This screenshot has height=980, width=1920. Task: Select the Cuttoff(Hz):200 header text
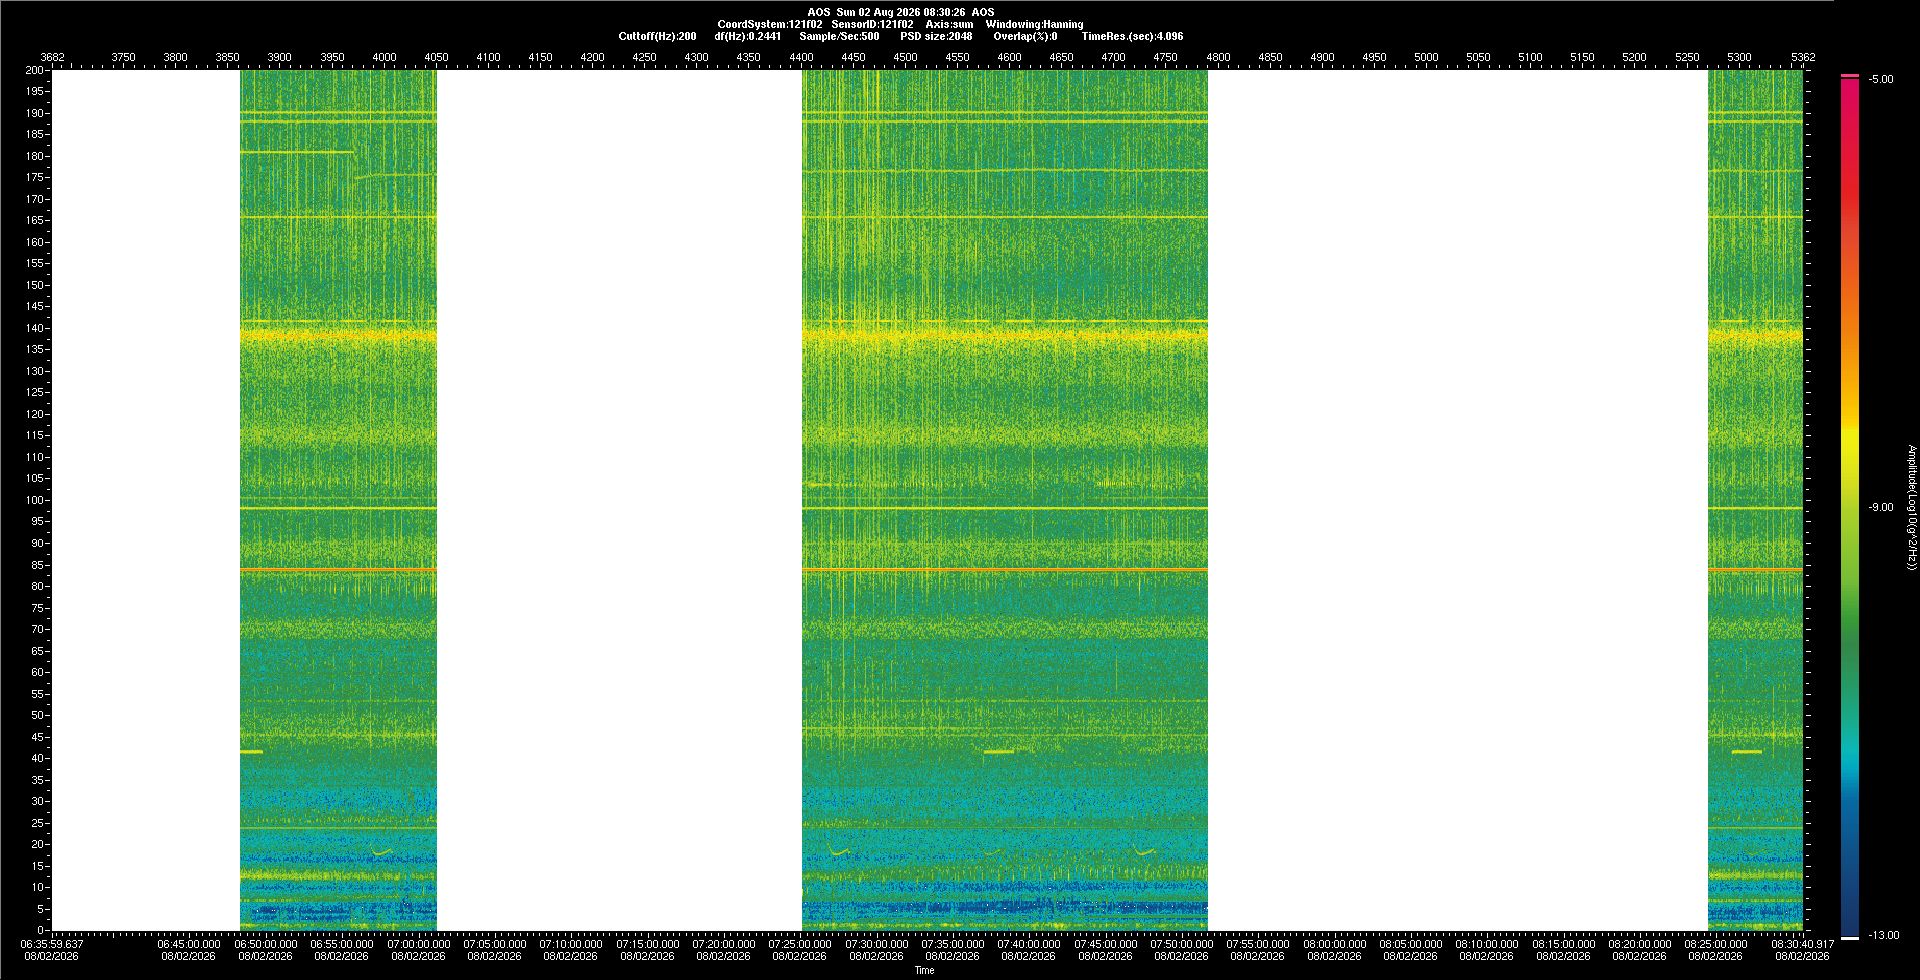[657, 36]
